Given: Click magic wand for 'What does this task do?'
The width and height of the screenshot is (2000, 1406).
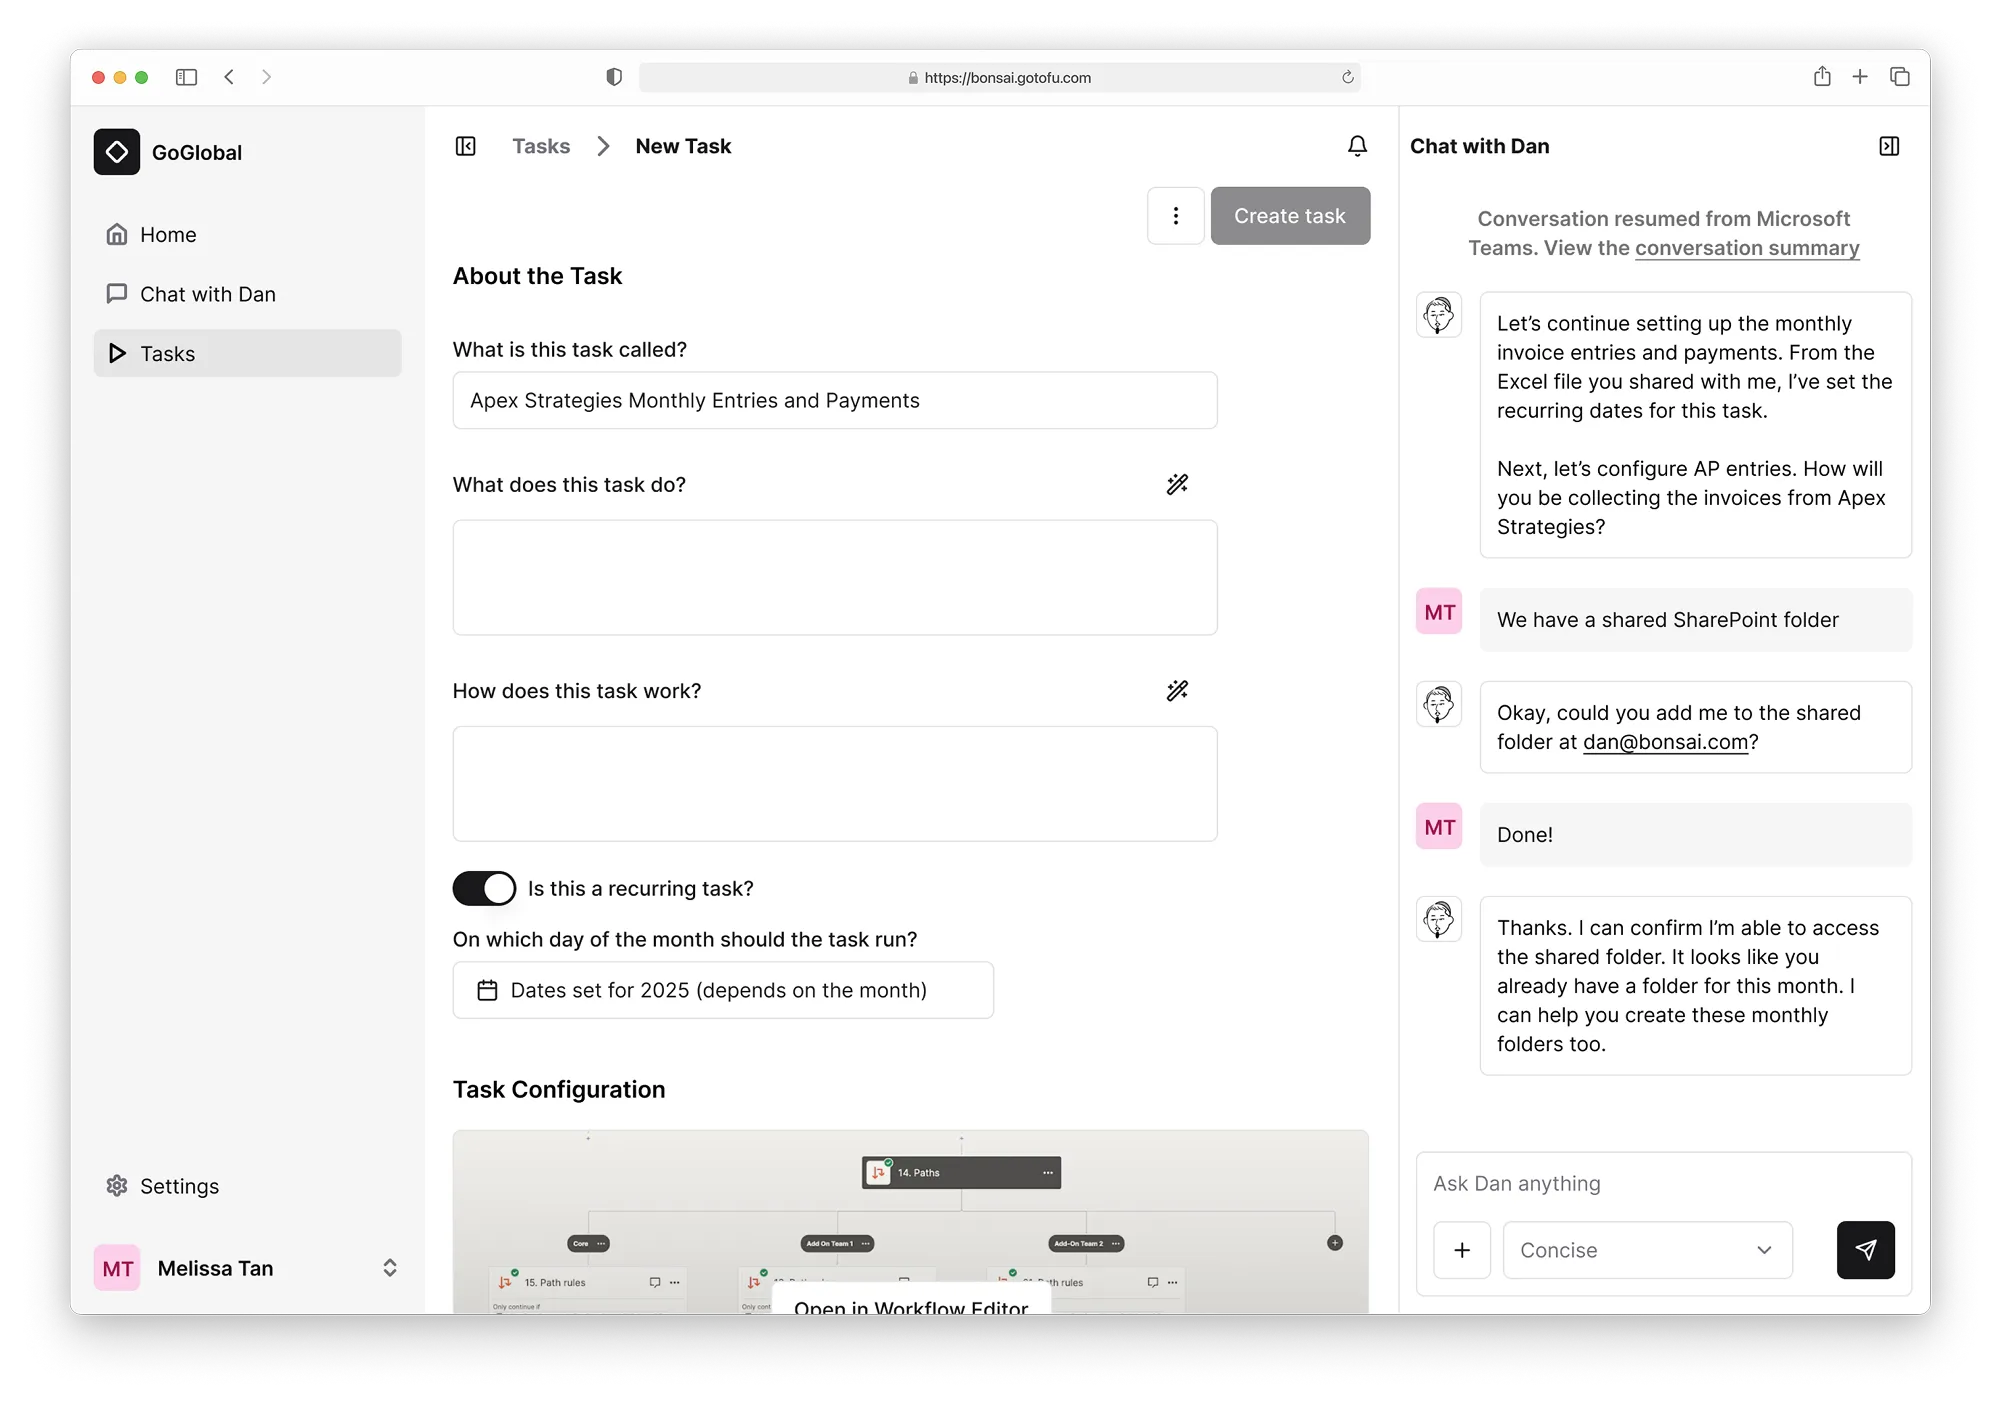Looking at the screenshot, I should click(1177, 485).
